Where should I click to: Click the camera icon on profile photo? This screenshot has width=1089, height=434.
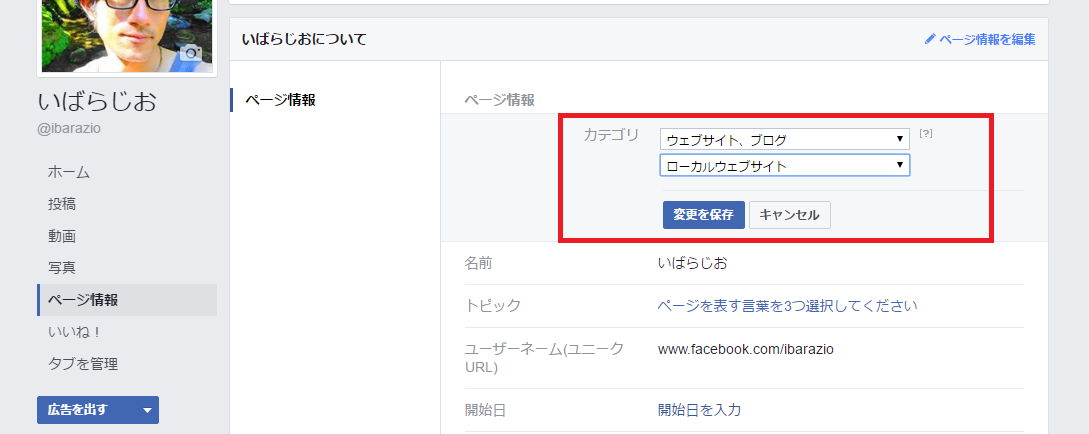(x=190, y=53)
